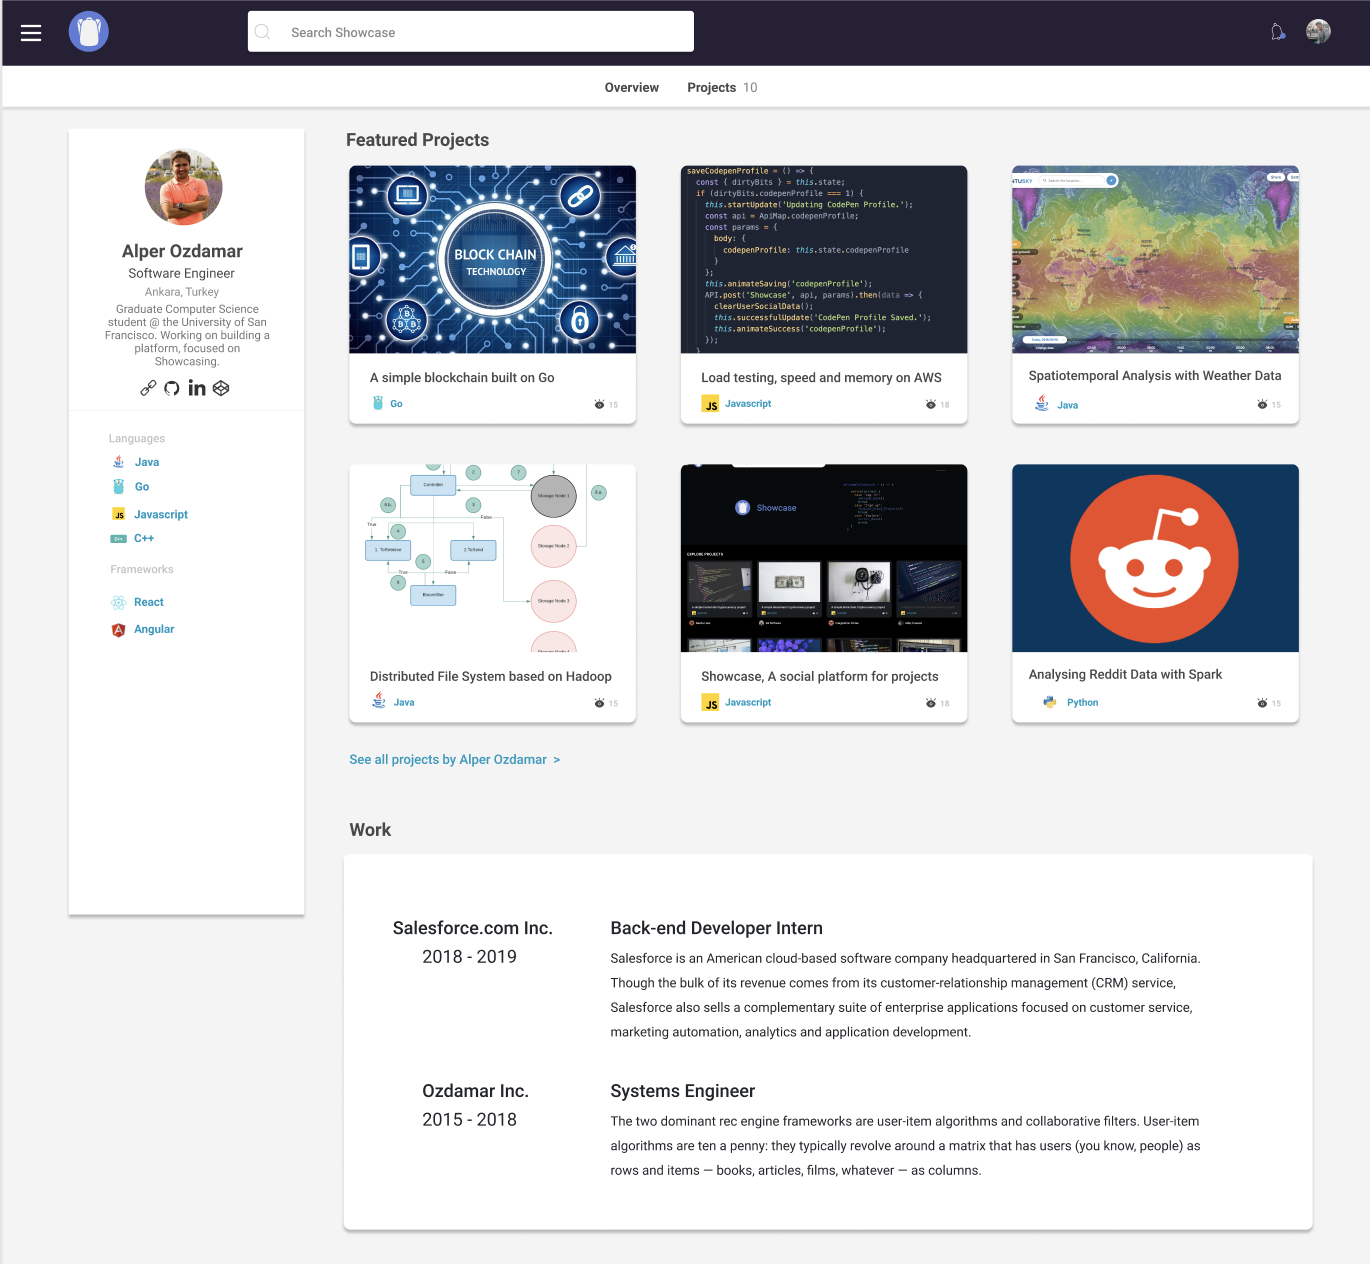
Task: Click 'Systems Engineer' job title
Action: pos(682,1091)
